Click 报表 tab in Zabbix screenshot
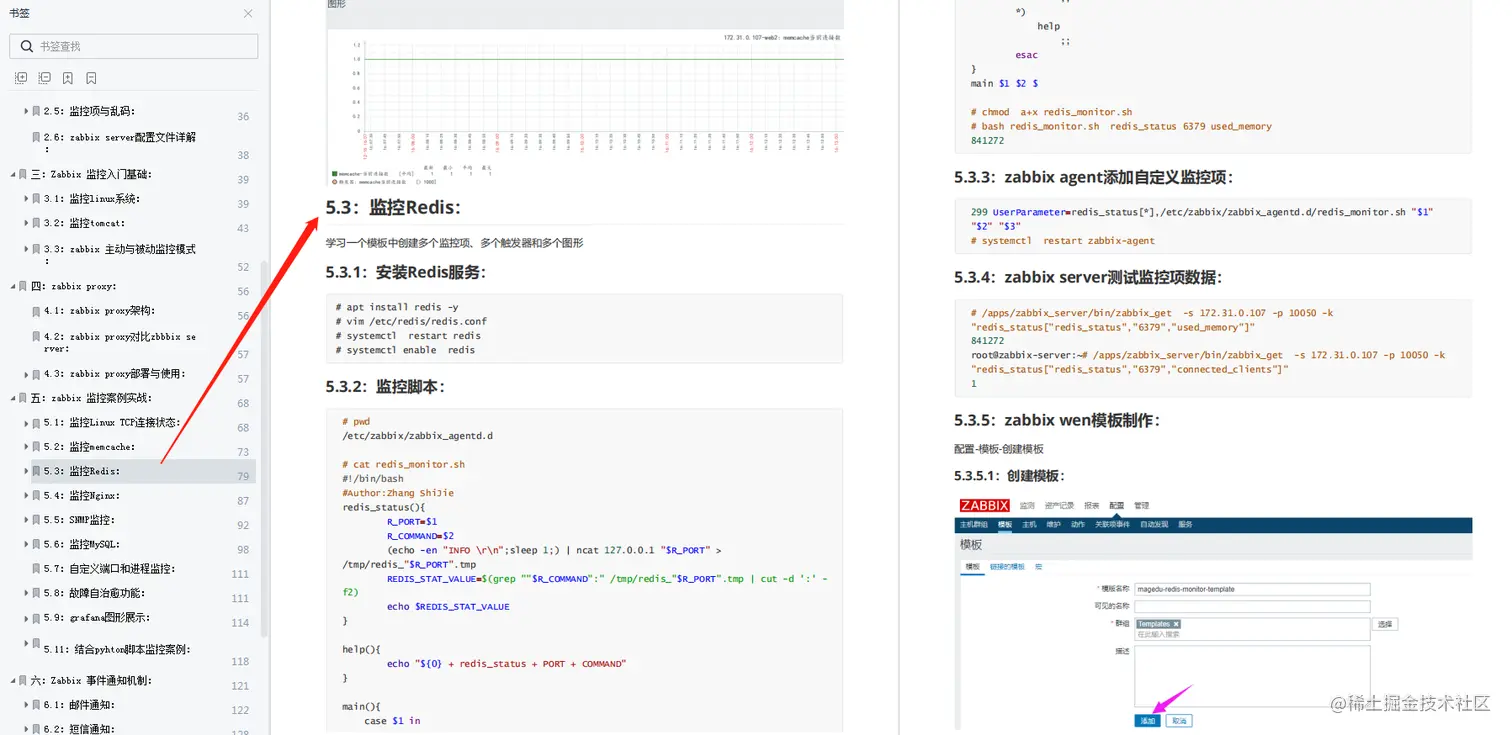 [1092, 506]
